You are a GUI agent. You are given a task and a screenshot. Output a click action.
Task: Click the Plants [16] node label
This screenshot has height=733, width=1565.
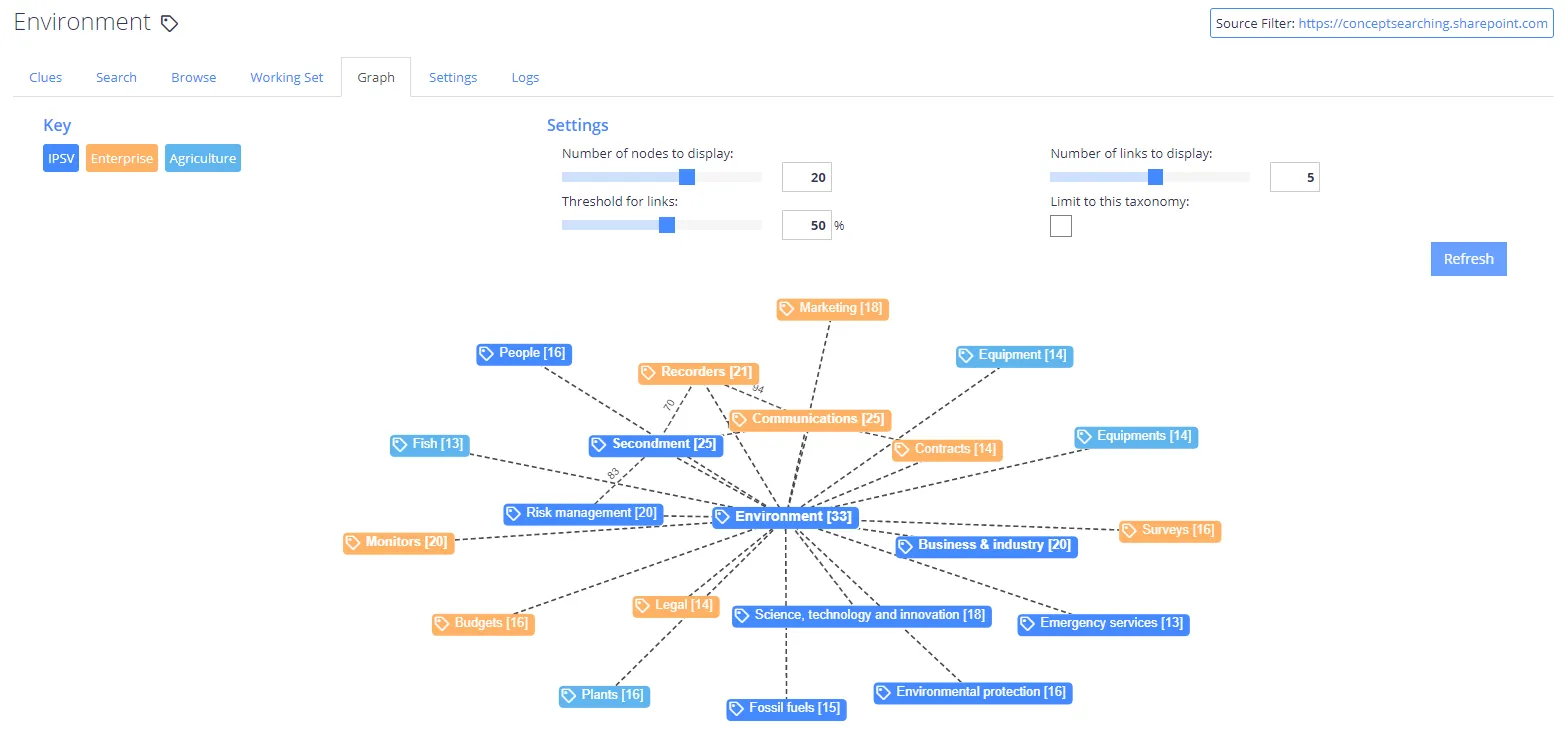point(612,695)
